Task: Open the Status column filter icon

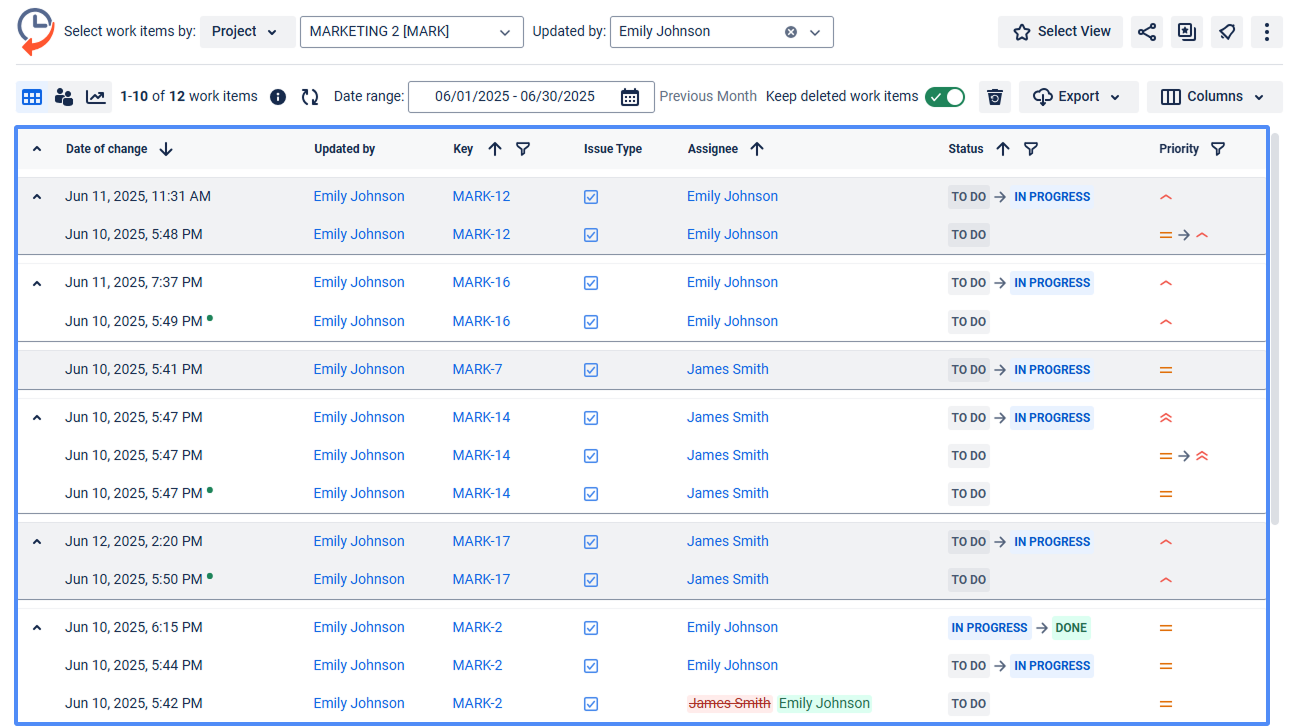Action: pyautogui.click(x=1031, y=149)
